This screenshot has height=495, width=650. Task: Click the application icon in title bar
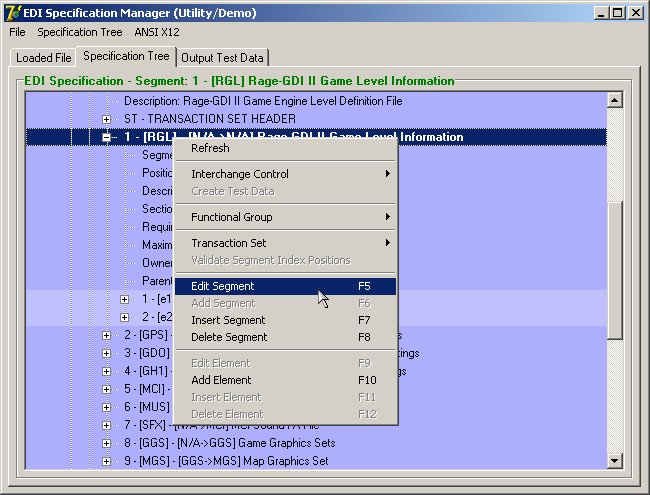pos(12,13)
